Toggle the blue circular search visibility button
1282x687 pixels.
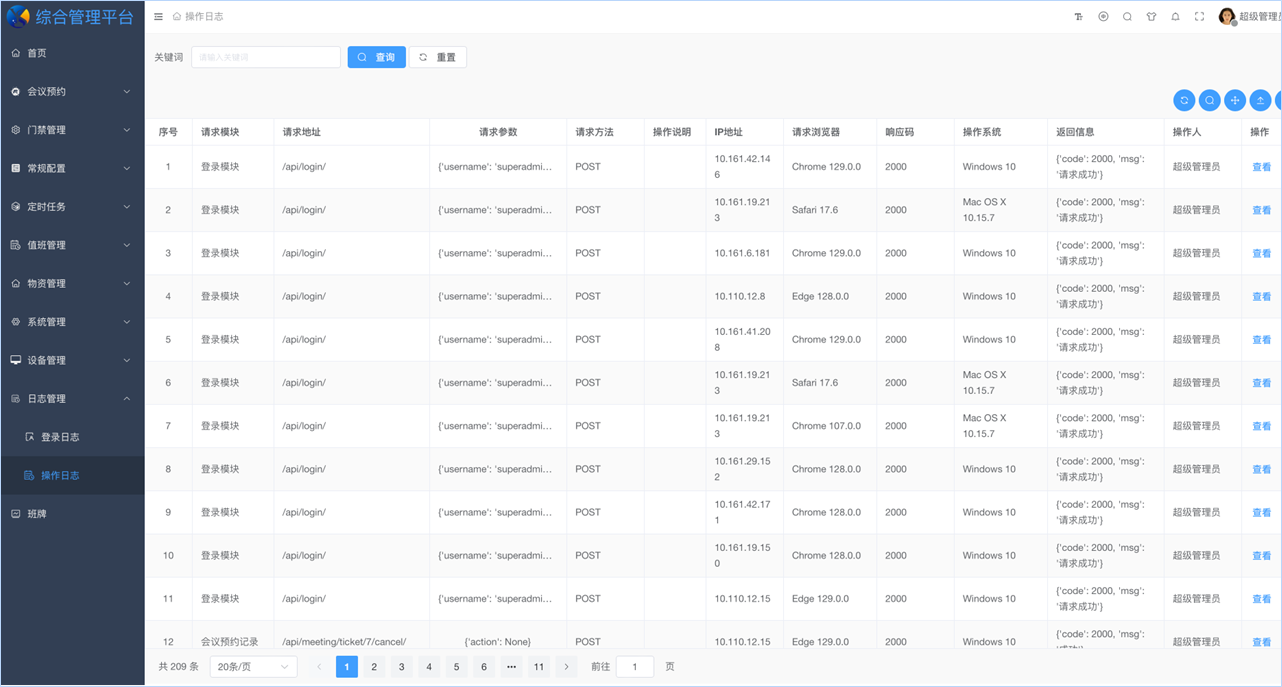pos(1210,100)
